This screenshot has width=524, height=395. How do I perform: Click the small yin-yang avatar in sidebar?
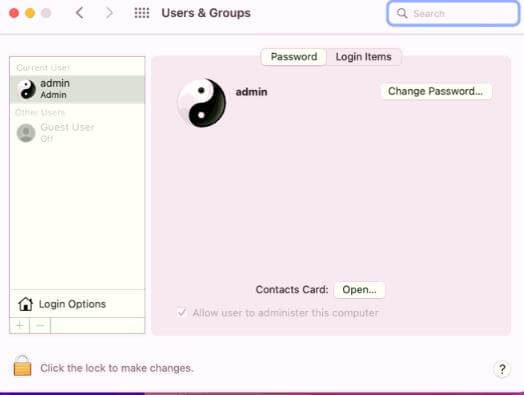(x=26, y=89)
